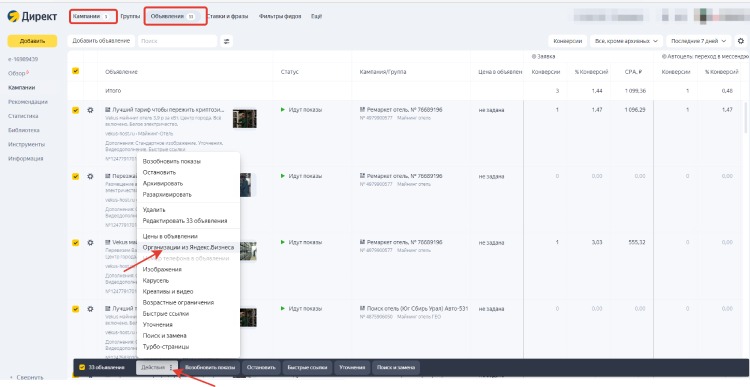Click 'Добавить объявление' button

[101, 41]
